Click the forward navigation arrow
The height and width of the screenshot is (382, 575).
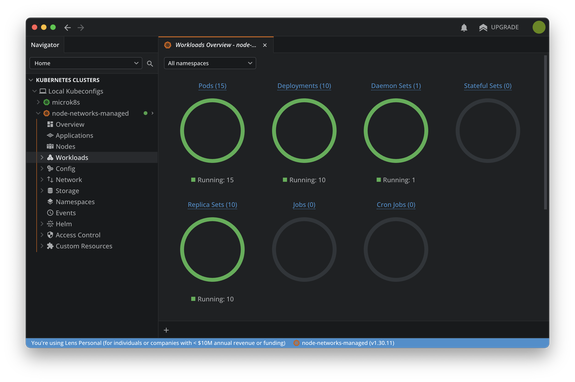pos(81,27)
